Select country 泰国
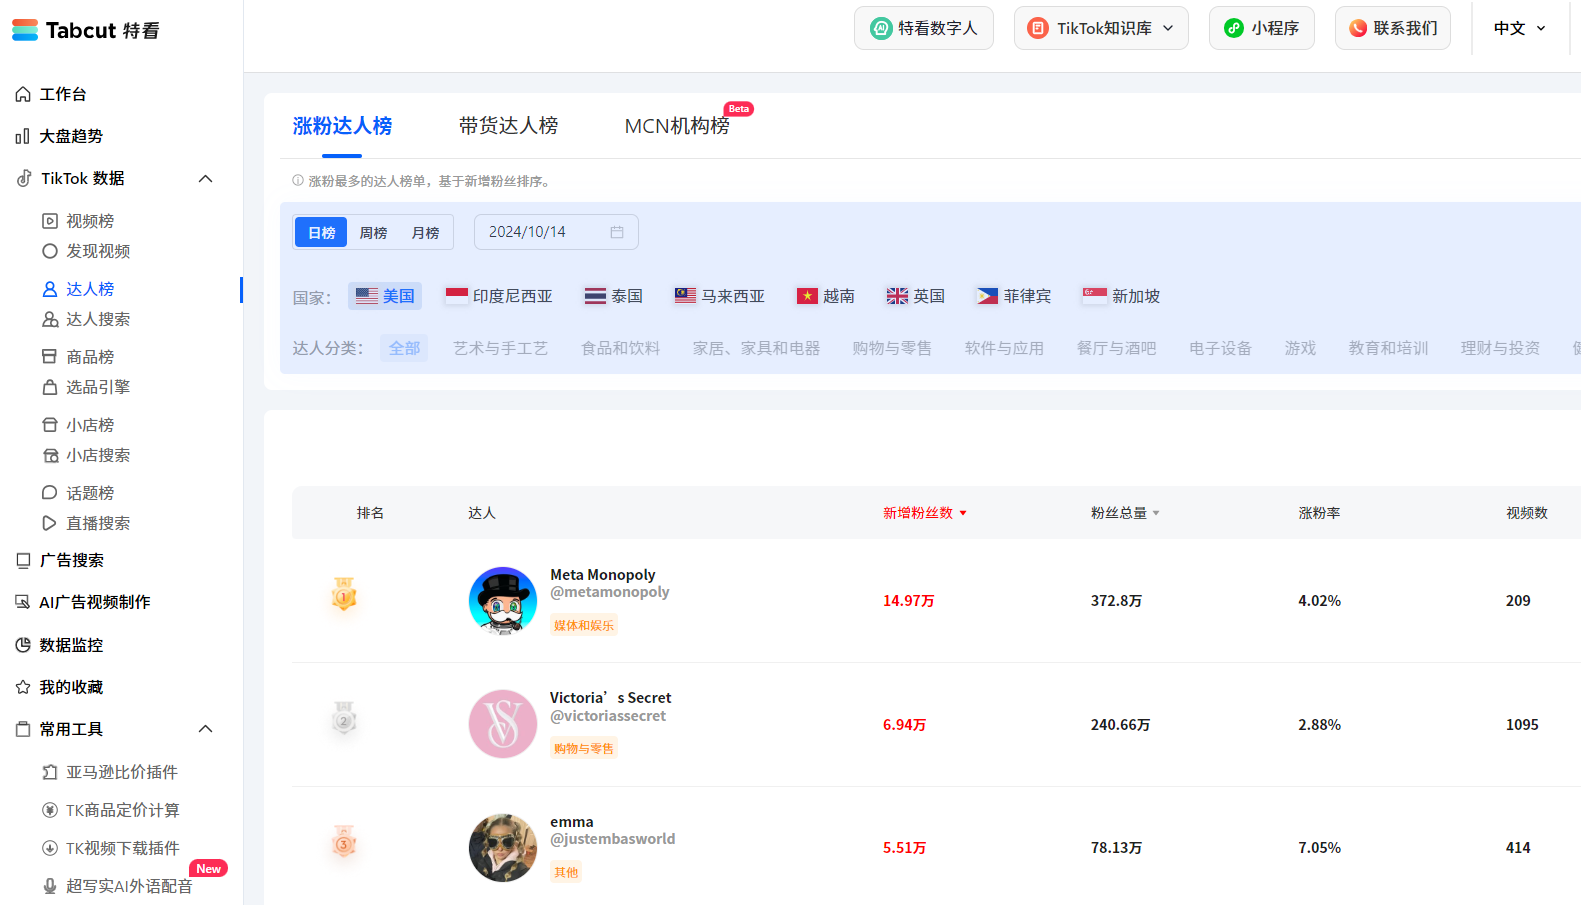1581x905 pixels. pyautogui.click(x=614, y=296)
